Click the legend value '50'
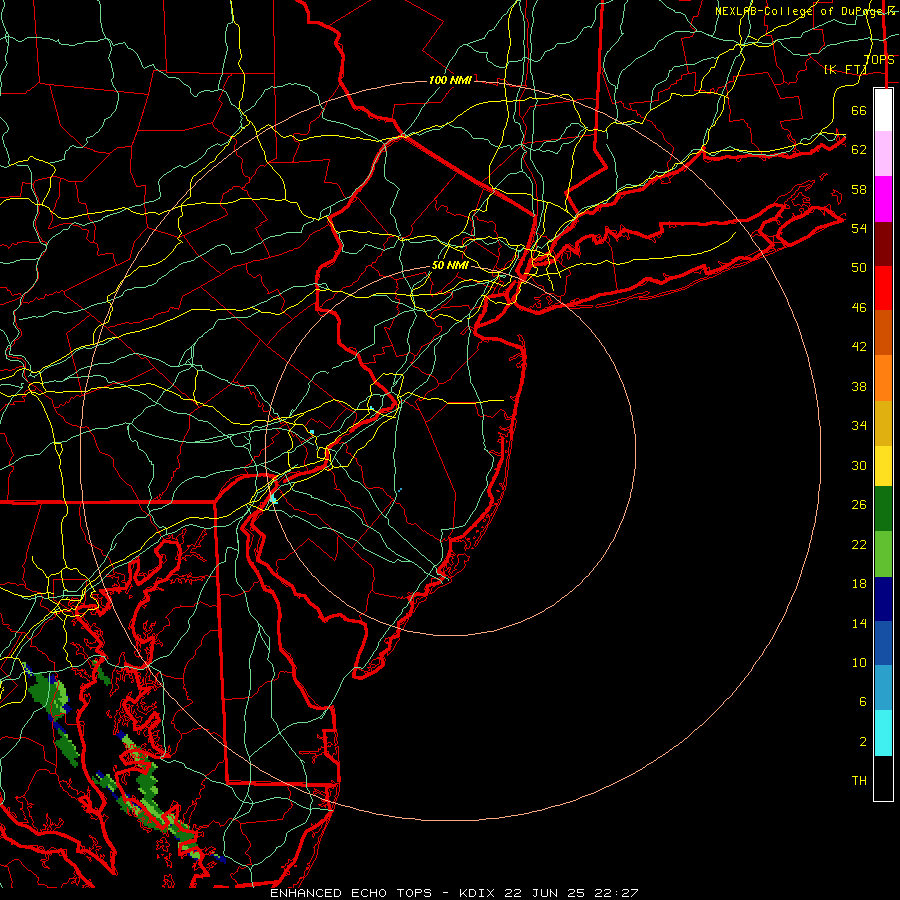 (x=859, y=268)
